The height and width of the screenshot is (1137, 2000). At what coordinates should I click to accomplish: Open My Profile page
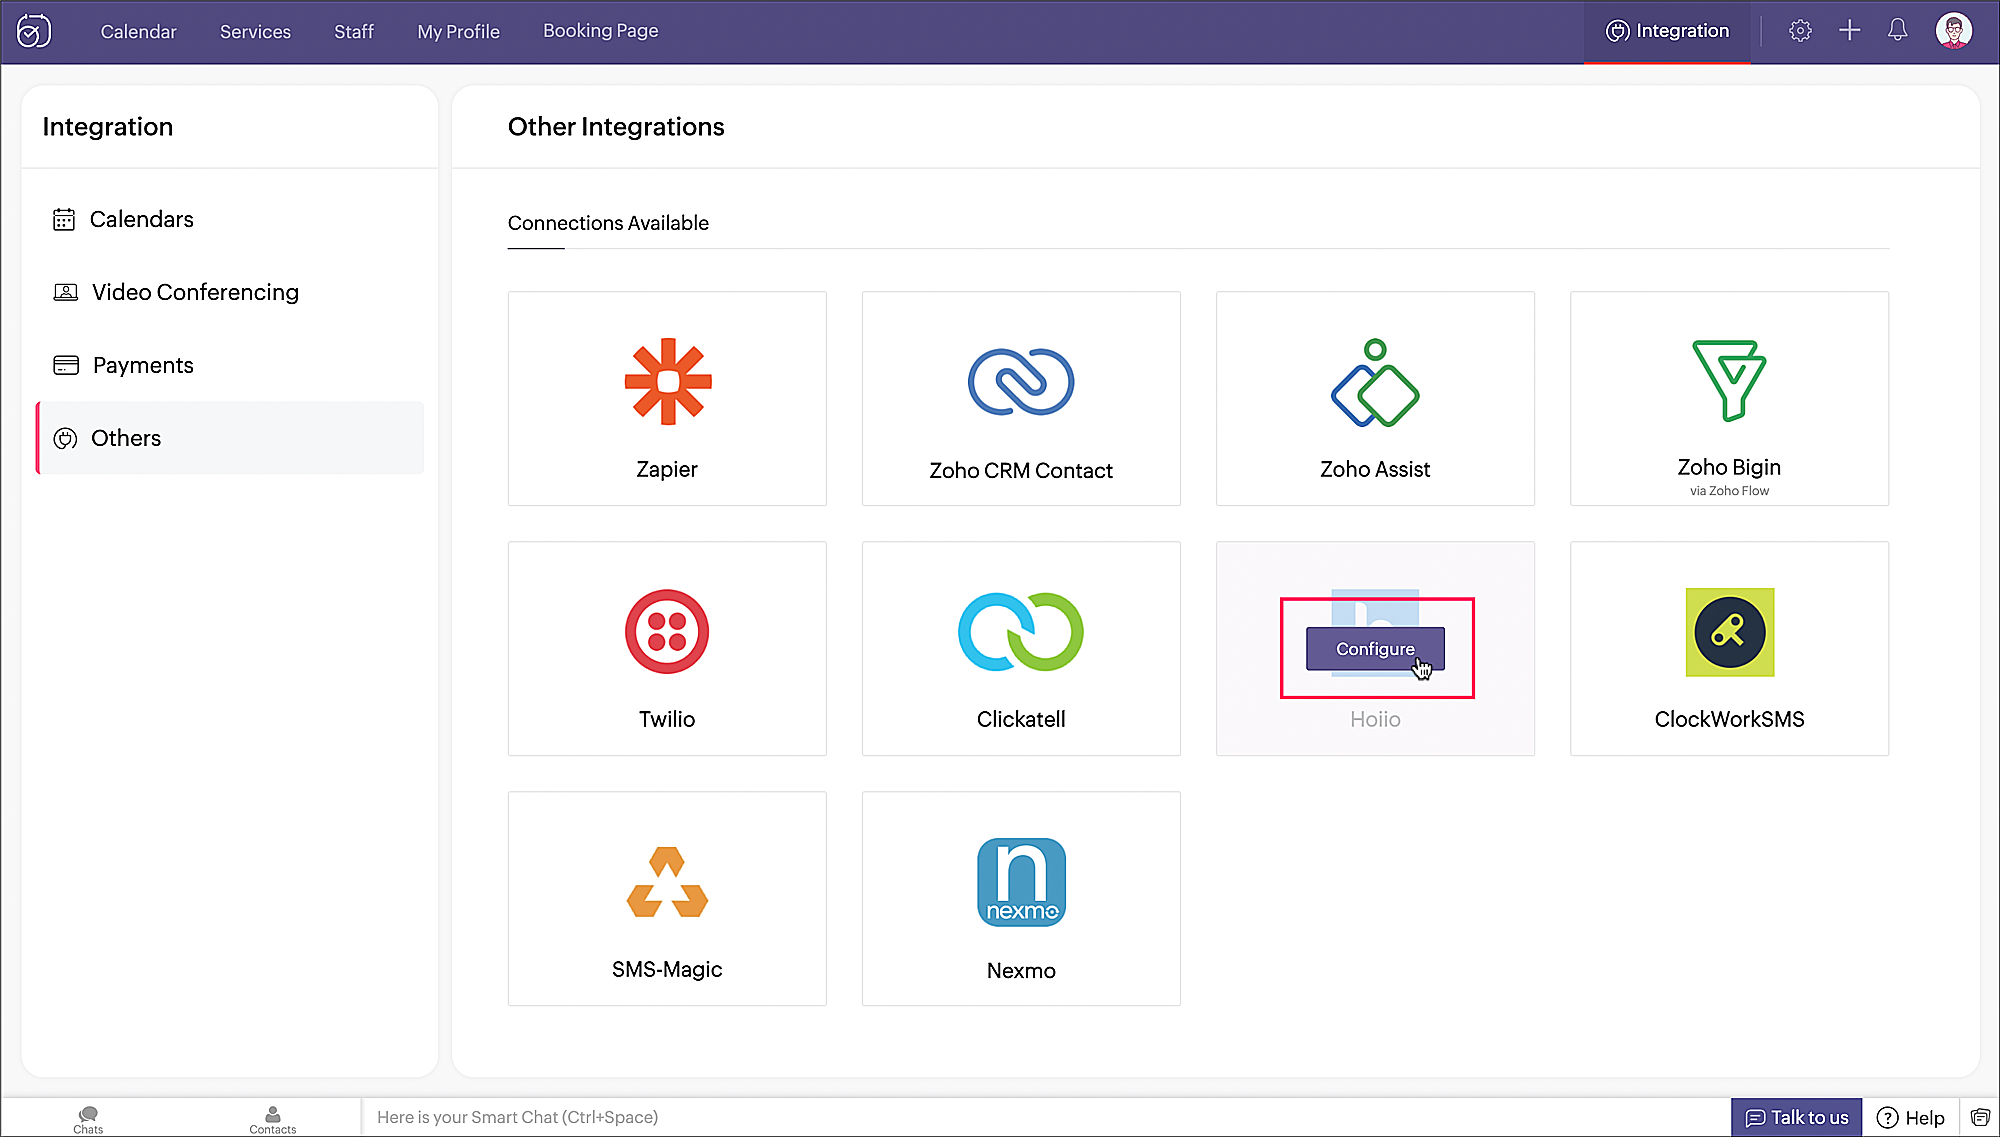tap(458, 31)
